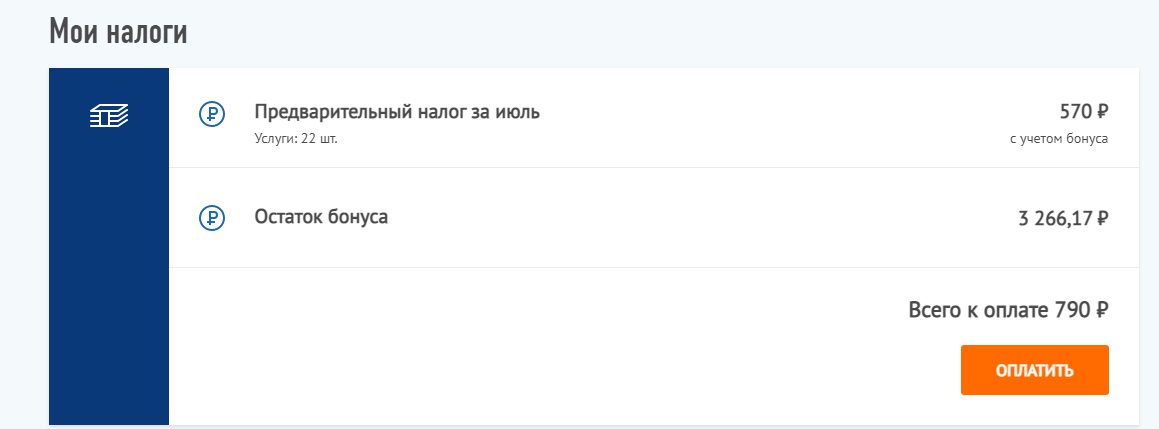The height and width of the screenshot is (429, 1159).
Task: Open the Предварительный налог за июль entry
Action: click(x=398, y=112)
